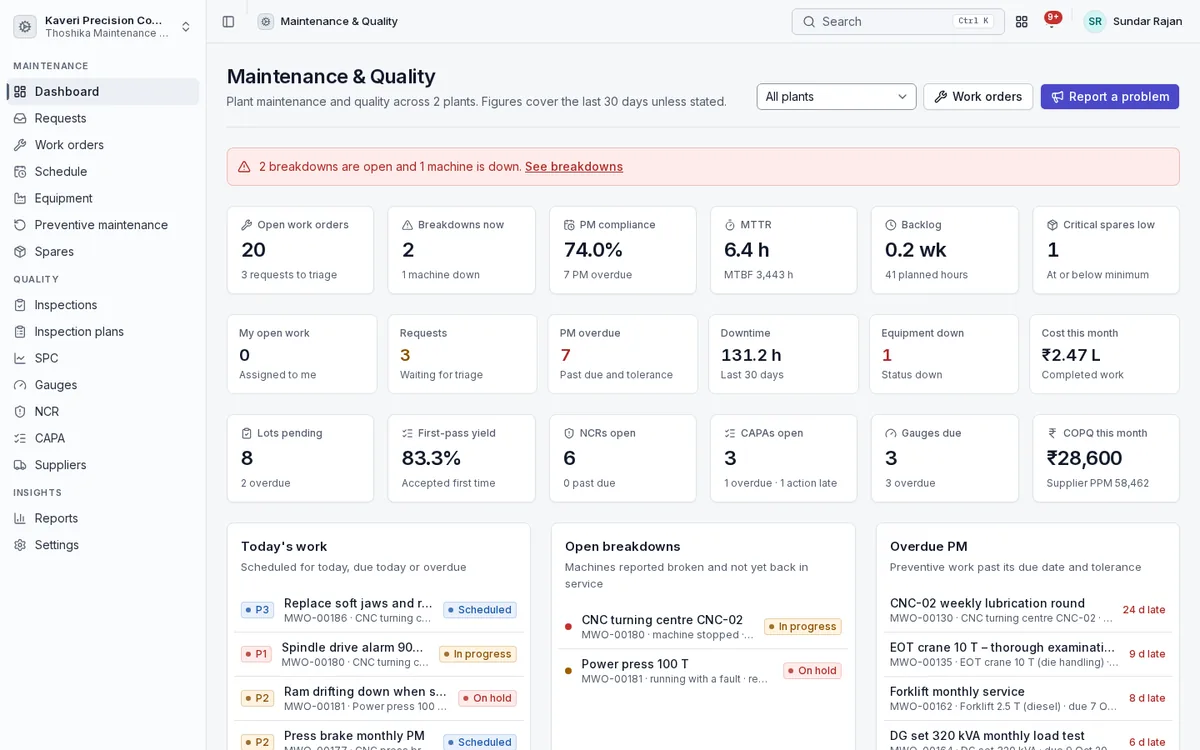
Task: Open the apps grid icon
Action: click(1021, 21)
